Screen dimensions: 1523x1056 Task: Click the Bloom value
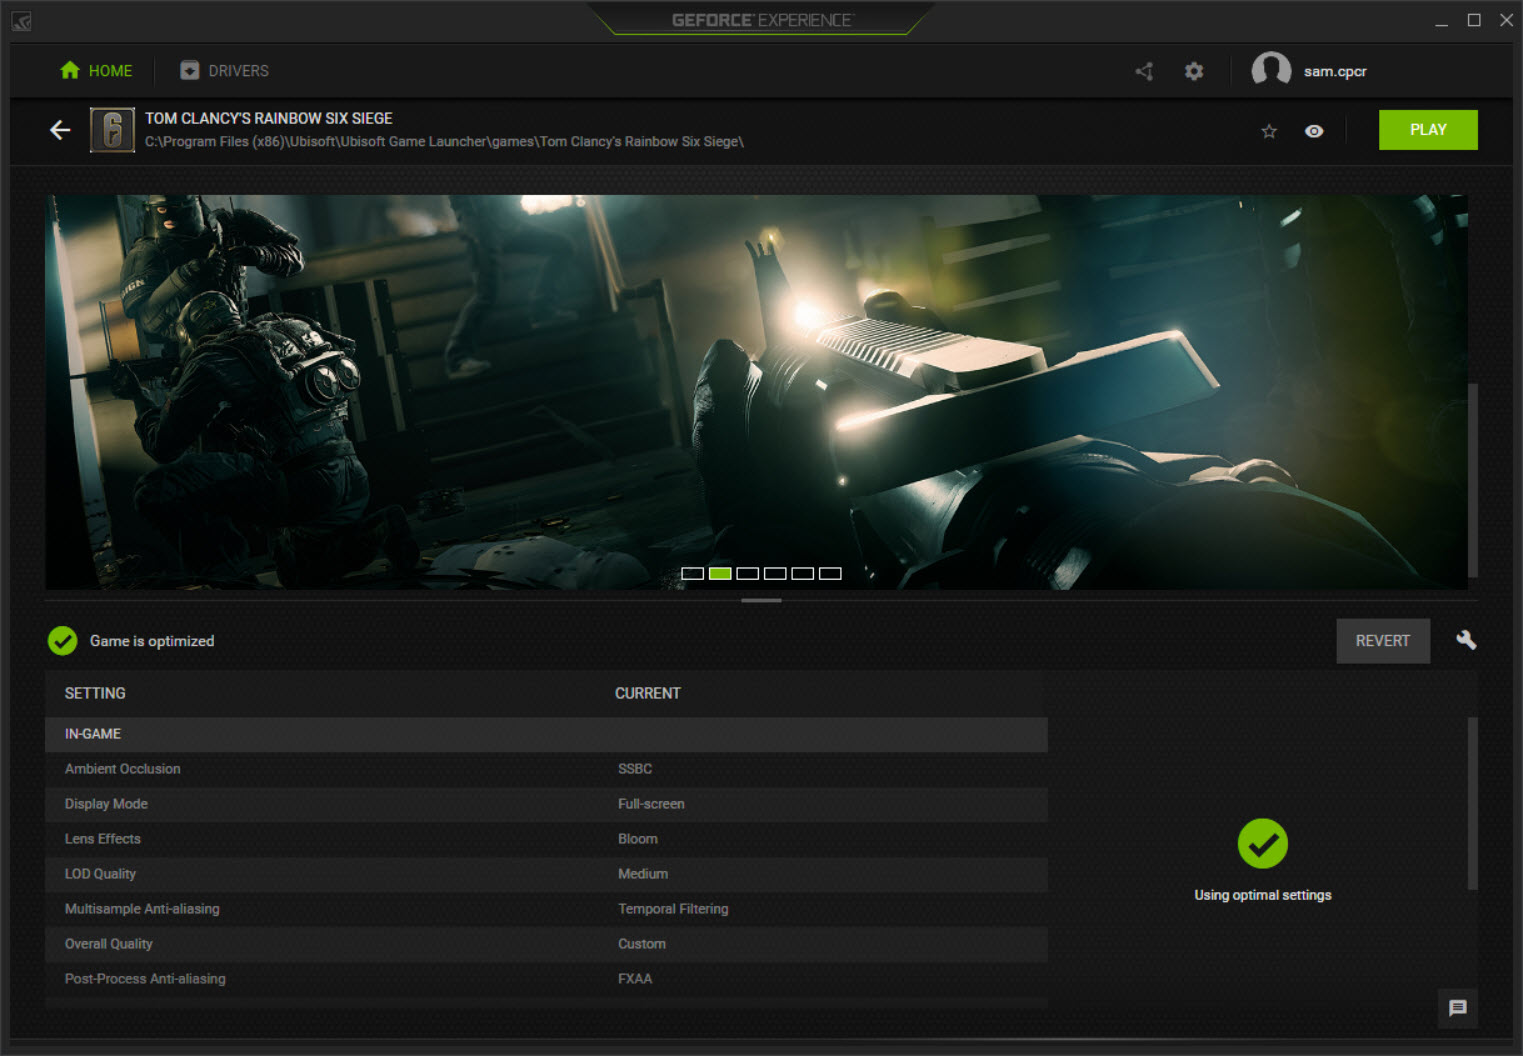tap(638, 839)
